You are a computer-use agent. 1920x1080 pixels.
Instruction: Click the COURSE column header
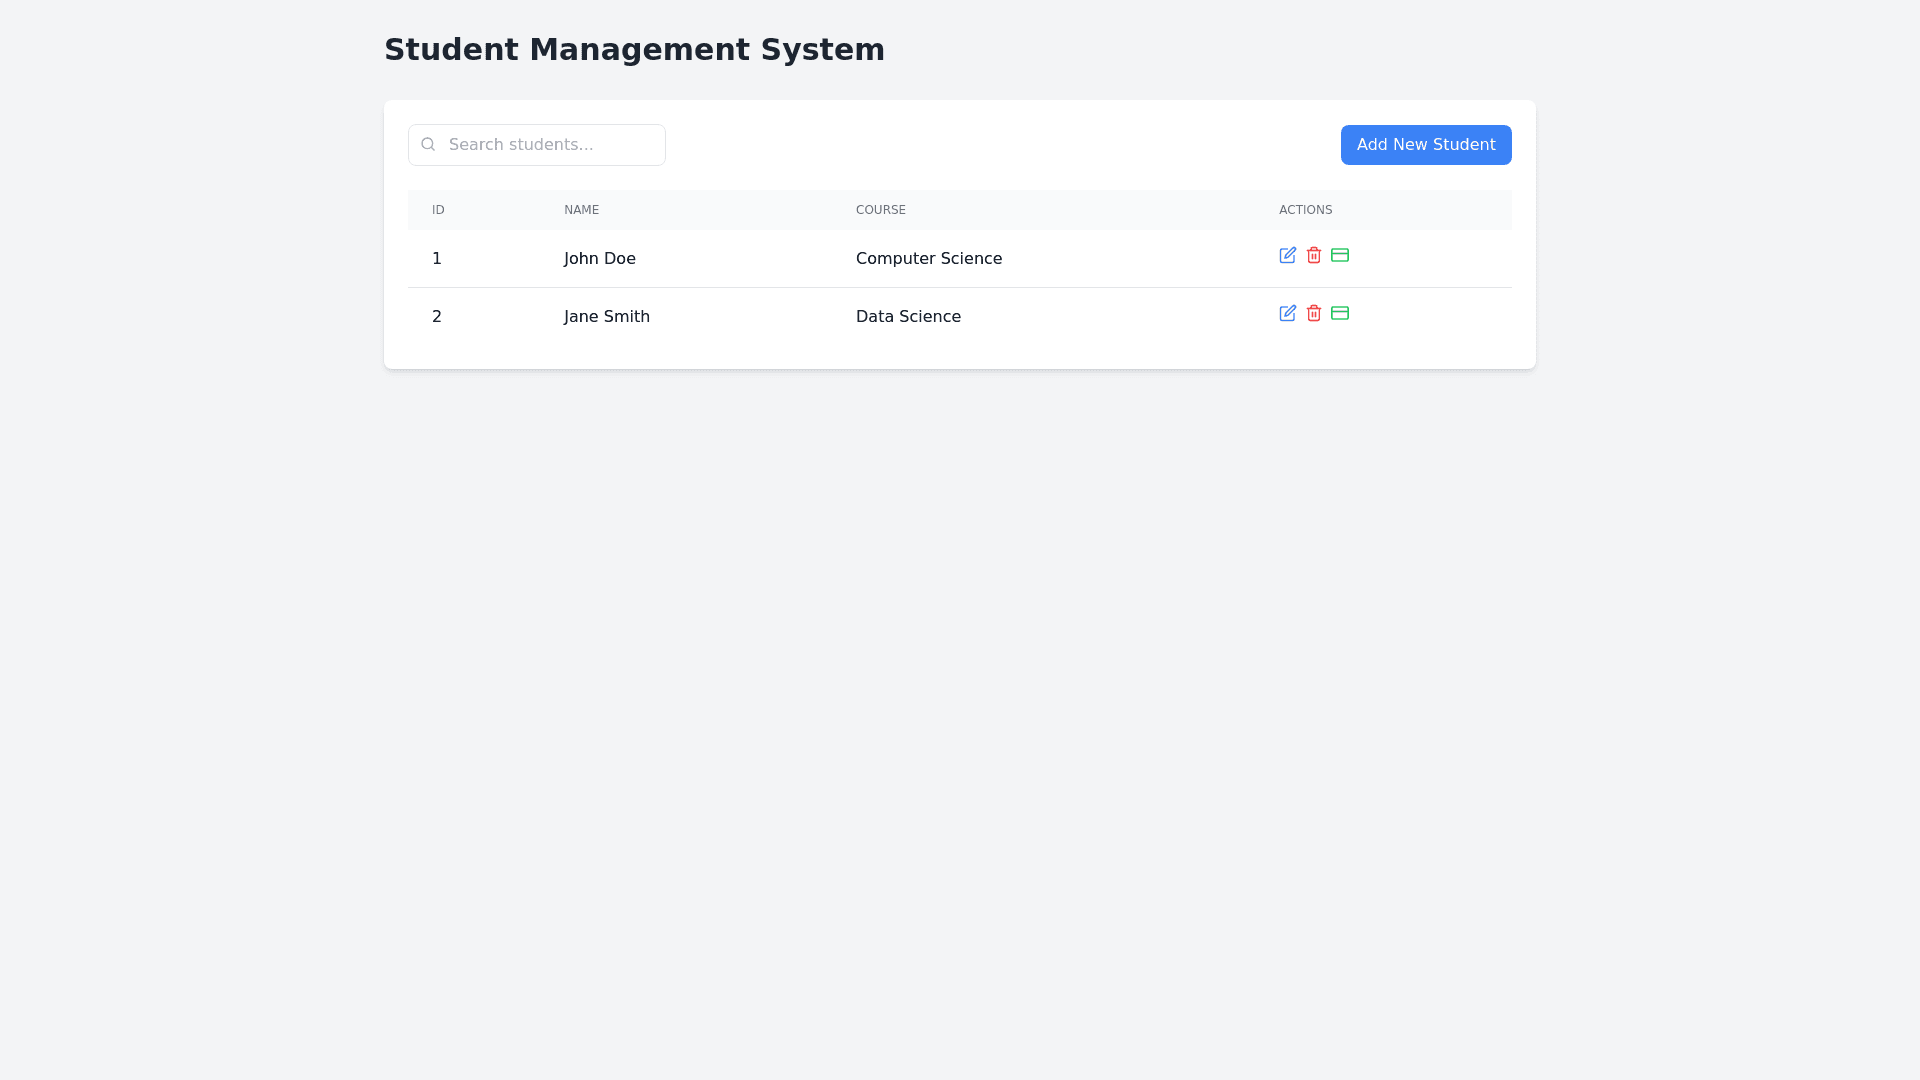pyautogui.click(x=880, y=210)
